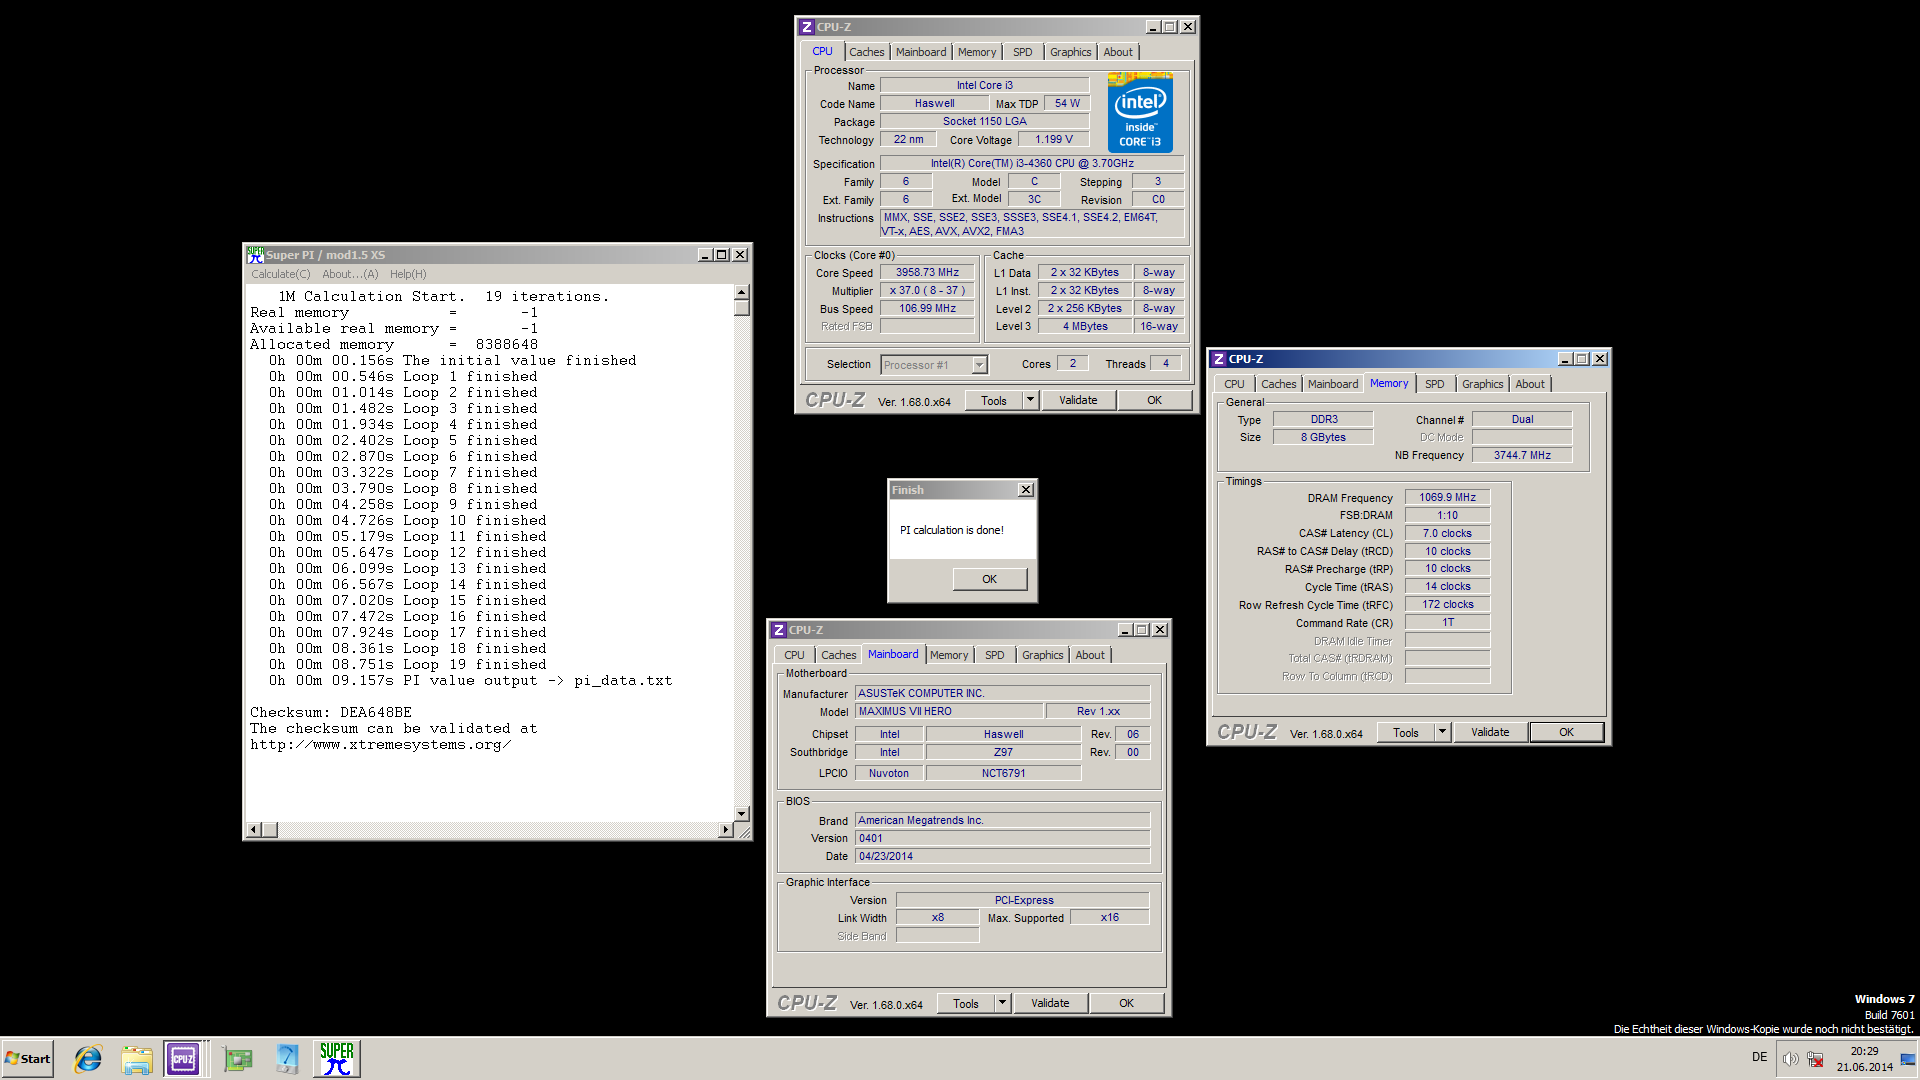This screenshot has height=1080, width=1920.
Task: Minimize the CPU-Z Memory window
Action: click(x=1565, y=359)
